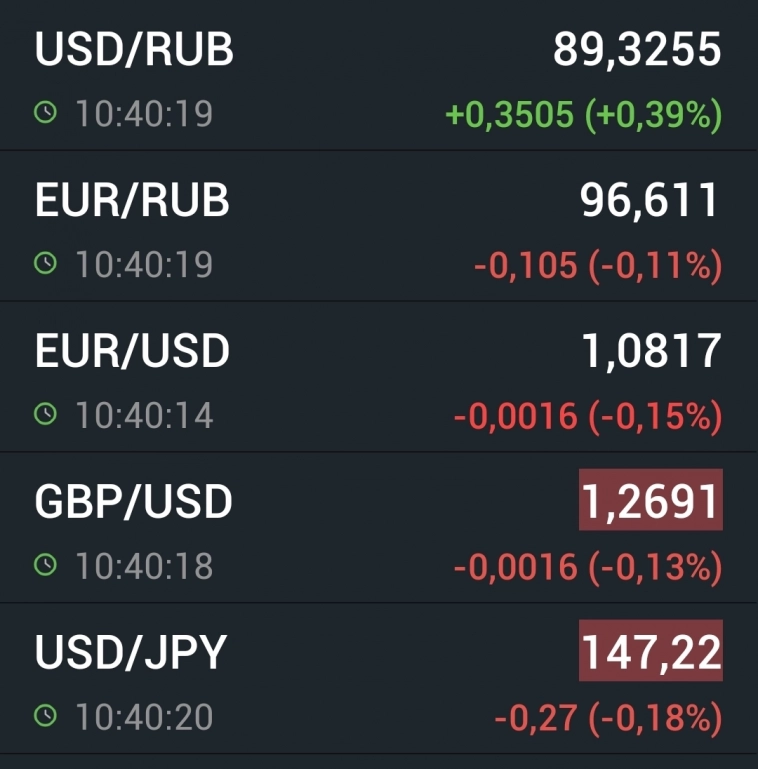Click the USD/RUB price 89,3255
This screenshot has height=769, width=758.
637,50
